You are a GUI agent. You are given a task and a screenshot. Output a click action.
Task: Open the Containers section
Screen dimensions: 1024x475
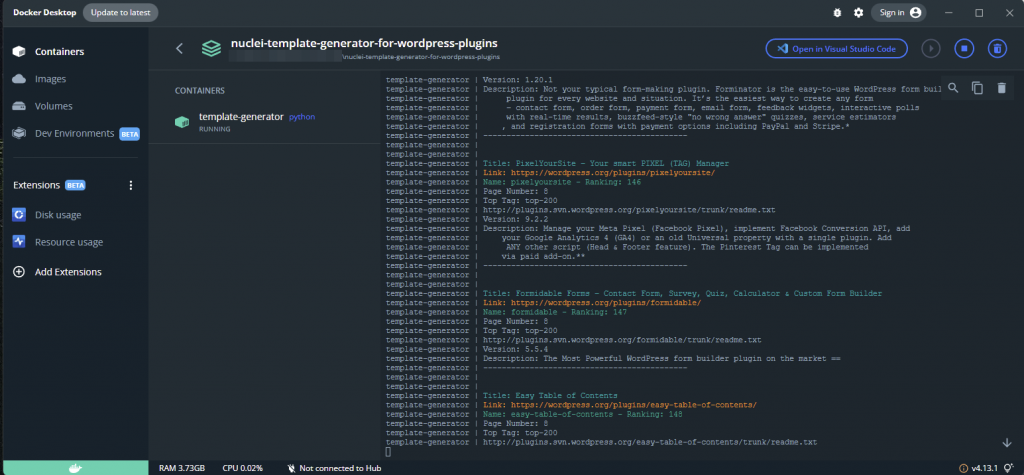(59, 52)
